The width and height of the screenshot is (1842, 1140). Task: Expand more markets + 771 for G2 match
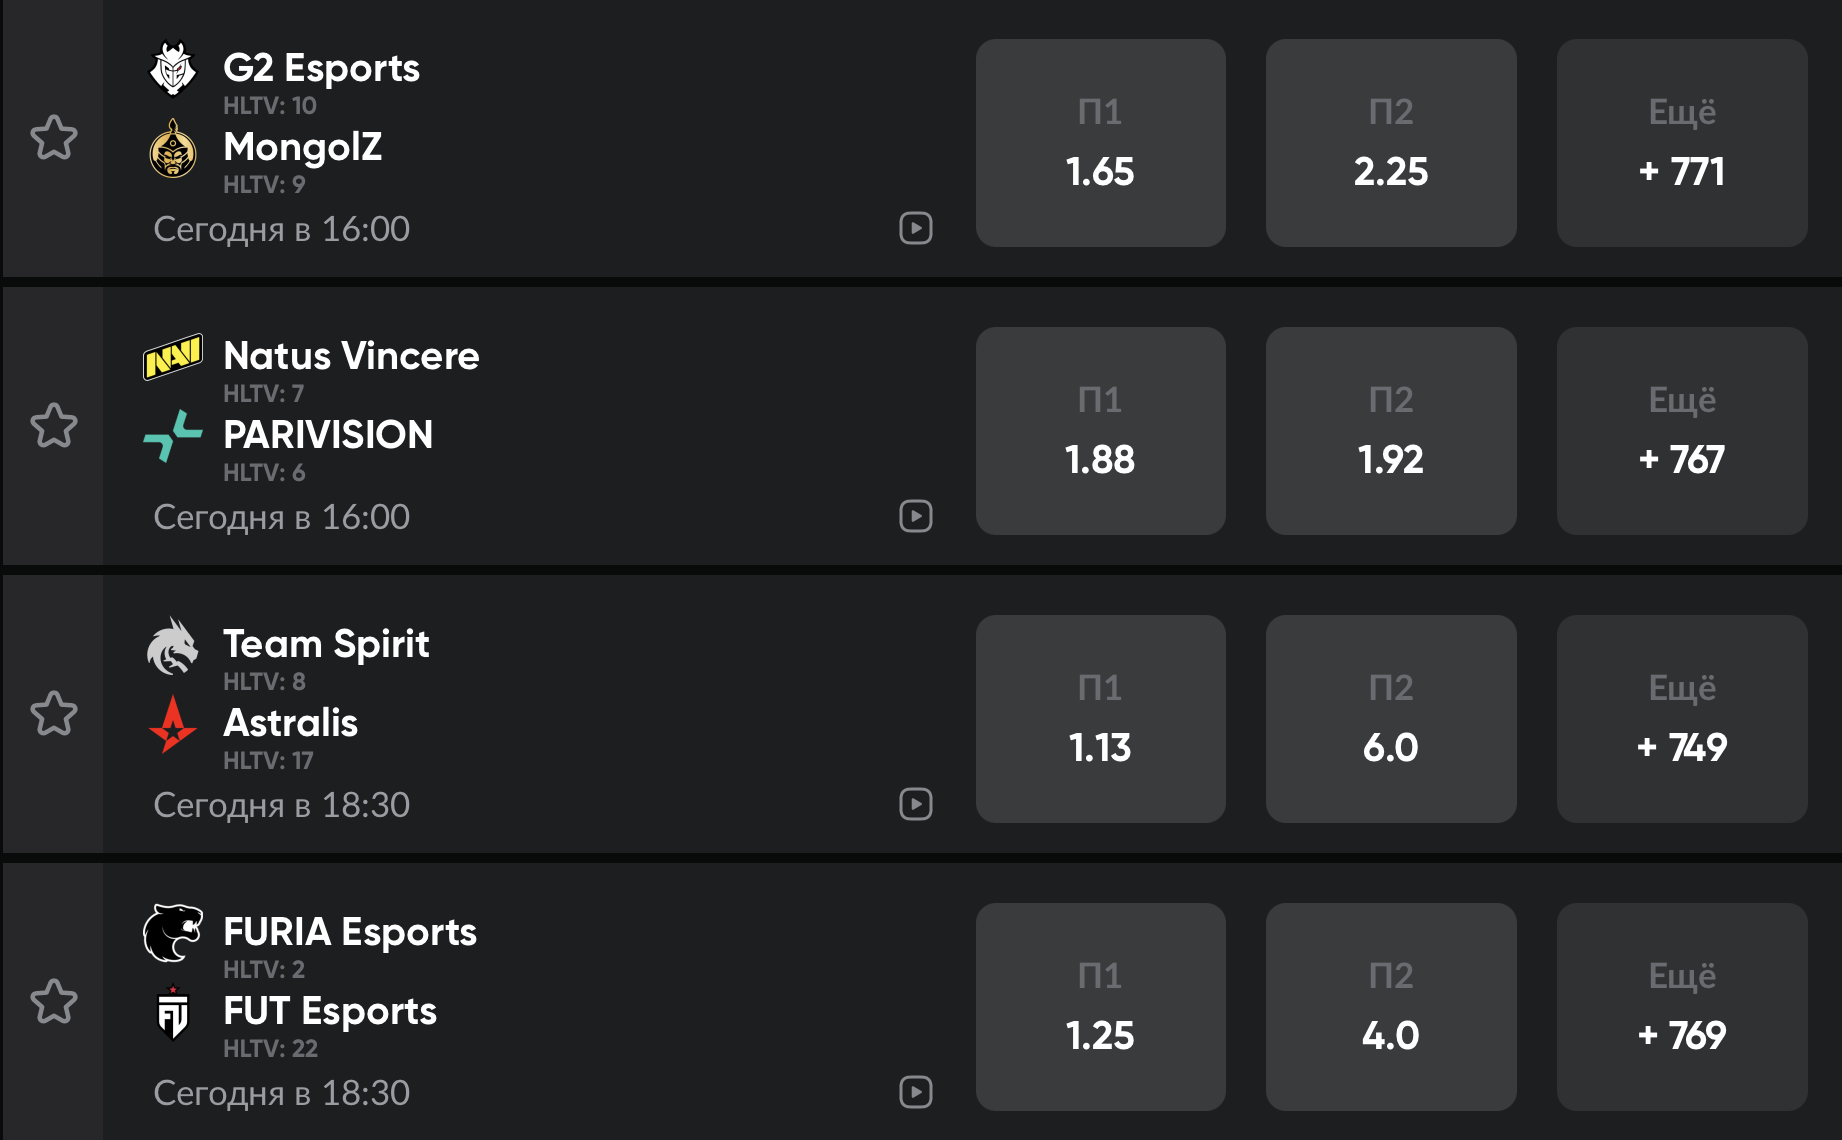coord(1681,143)
